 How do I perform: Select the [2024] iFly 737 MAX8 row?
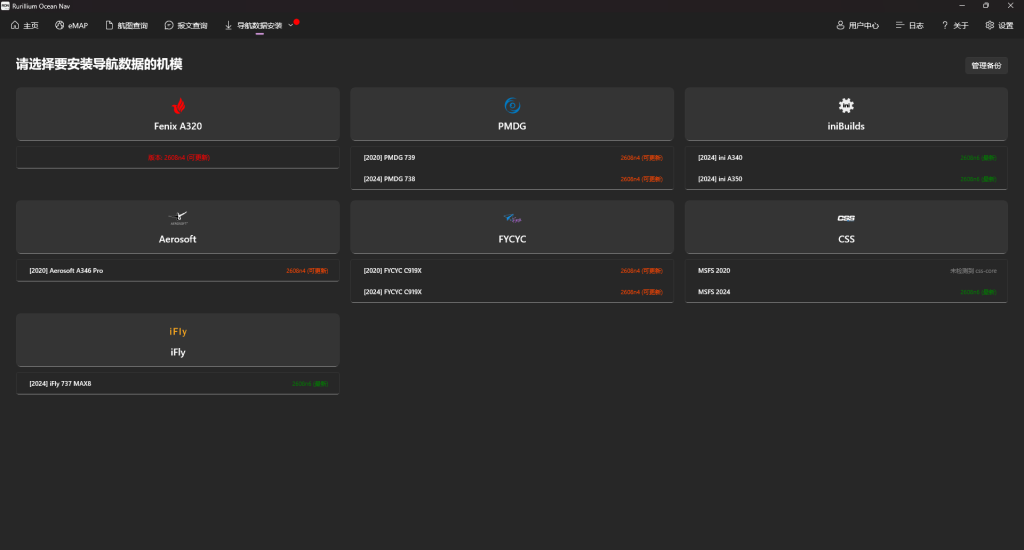[x=178, y=383]
